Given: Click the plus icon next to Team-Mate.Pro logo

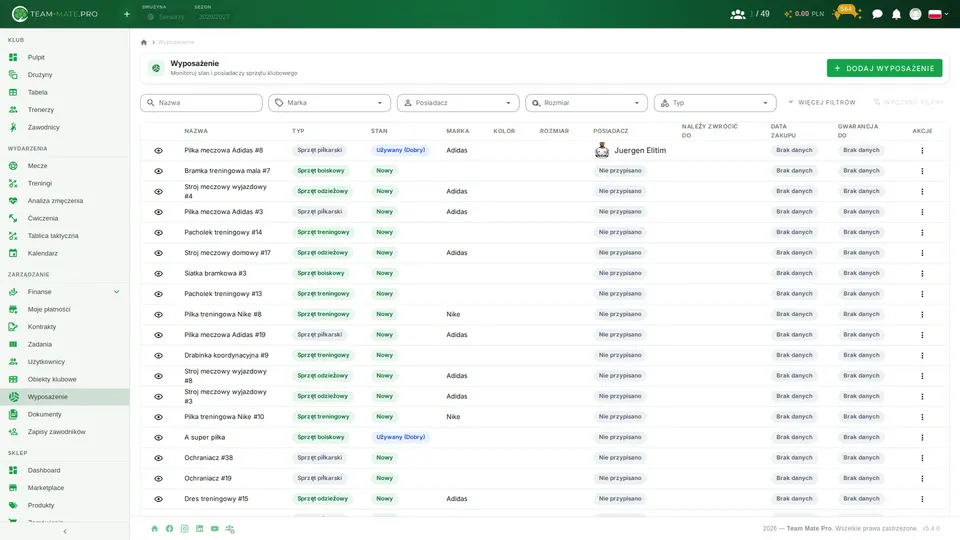Looking at the screenshot, I should click(127, 14).
